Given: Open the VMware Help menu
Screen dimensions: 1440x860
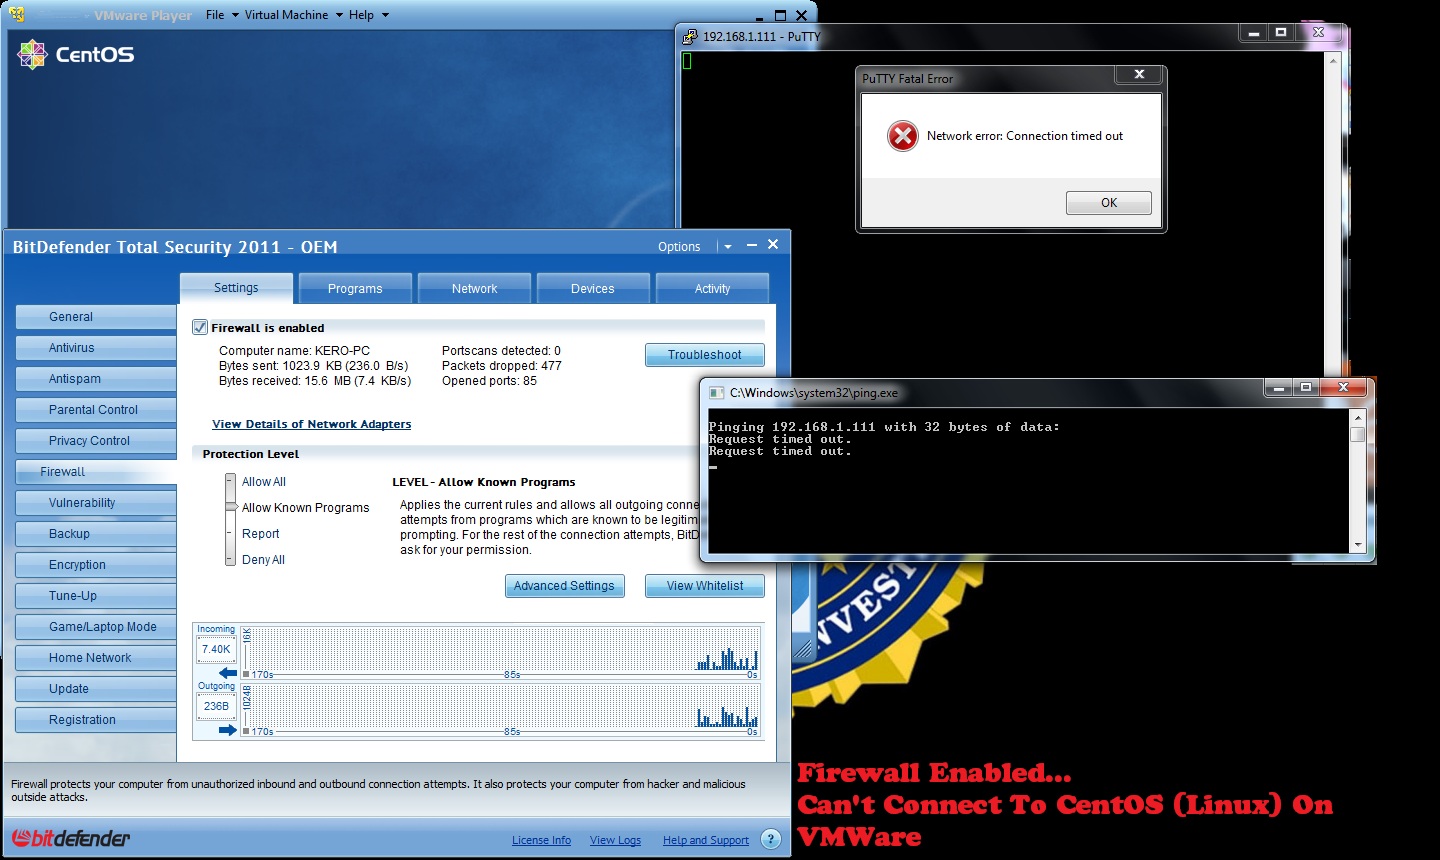Looking at the screenshot, I should 369,15.
